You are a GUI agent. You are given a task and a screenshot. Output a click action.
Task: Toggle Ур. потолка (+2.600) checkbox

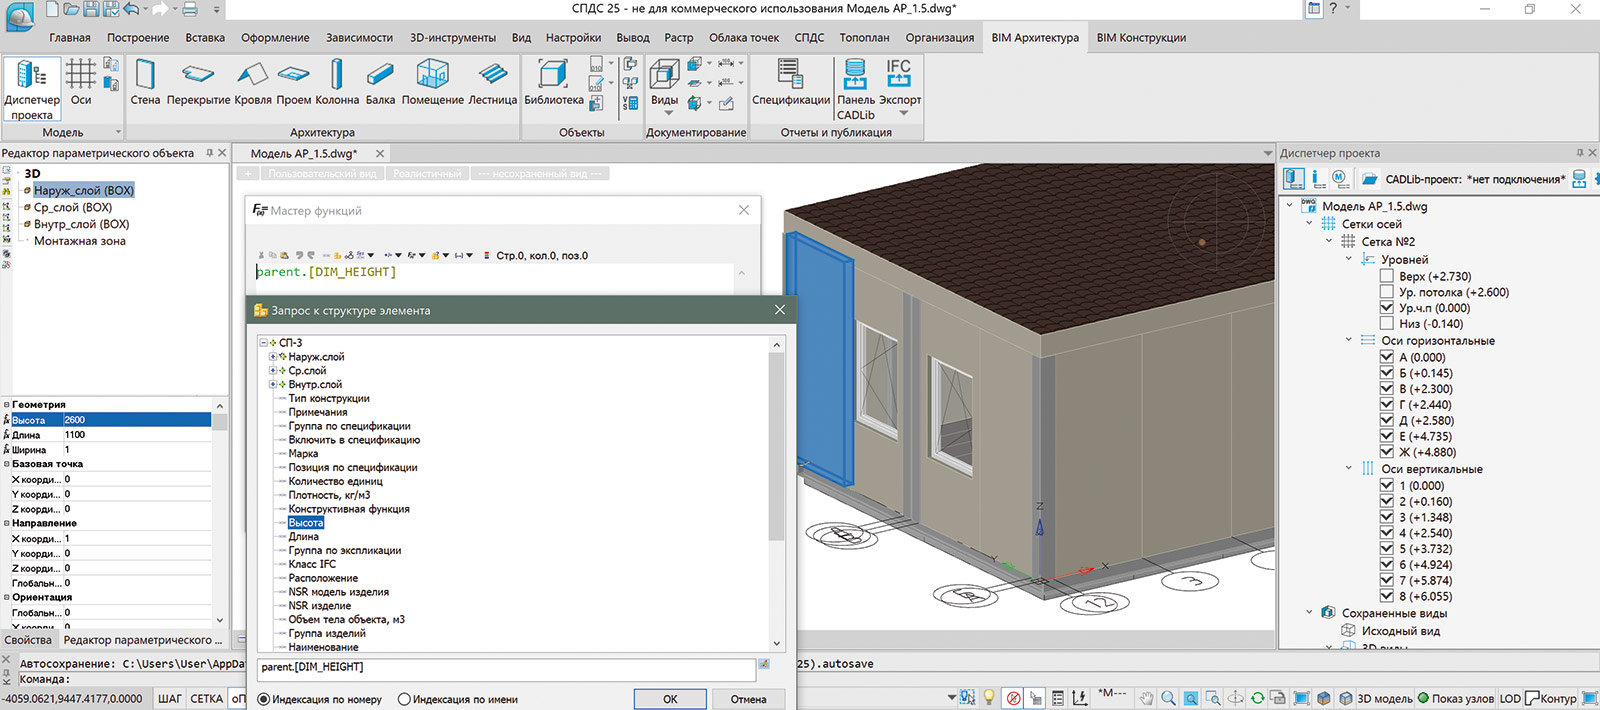[x=1386, y=292]
